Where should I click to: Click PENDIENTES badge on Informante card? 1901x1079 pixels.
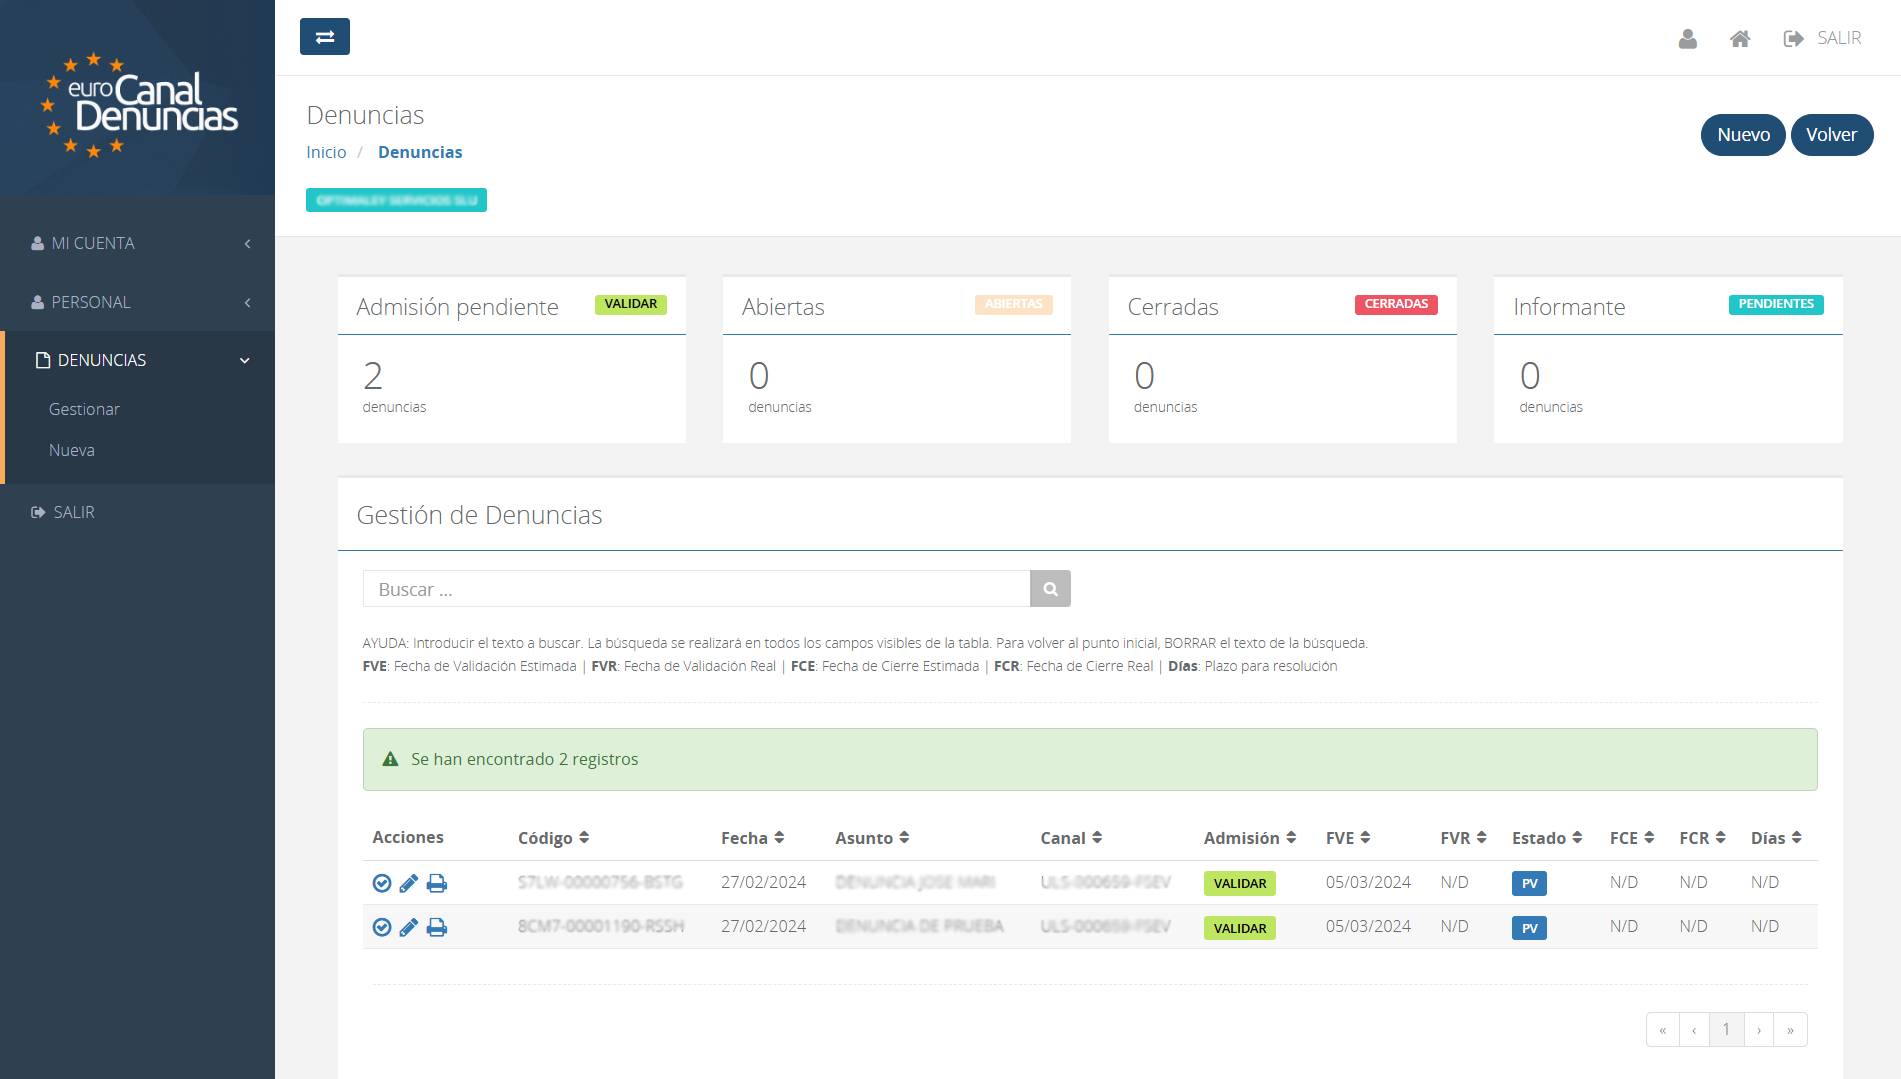(1776, 304)
